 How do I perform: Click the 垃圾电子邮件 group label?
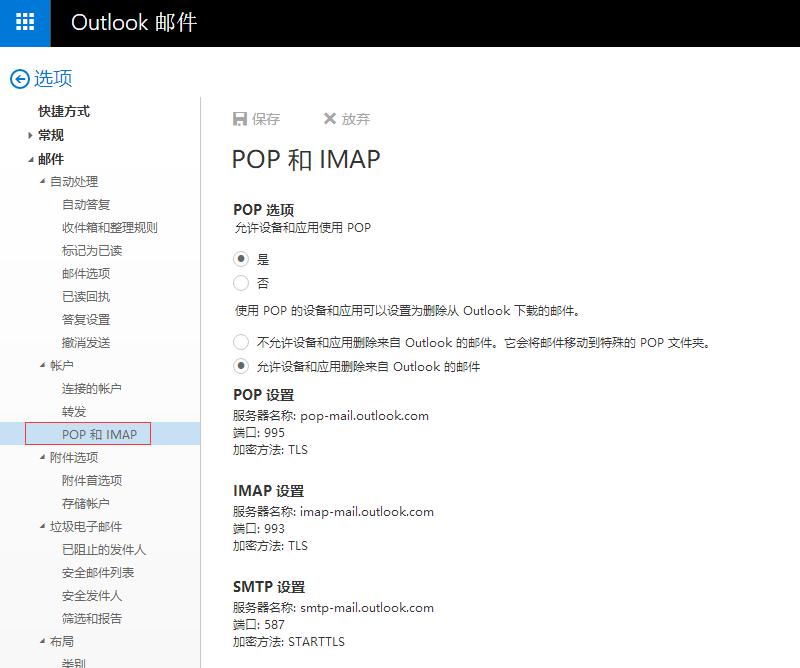tap(86, 526)
